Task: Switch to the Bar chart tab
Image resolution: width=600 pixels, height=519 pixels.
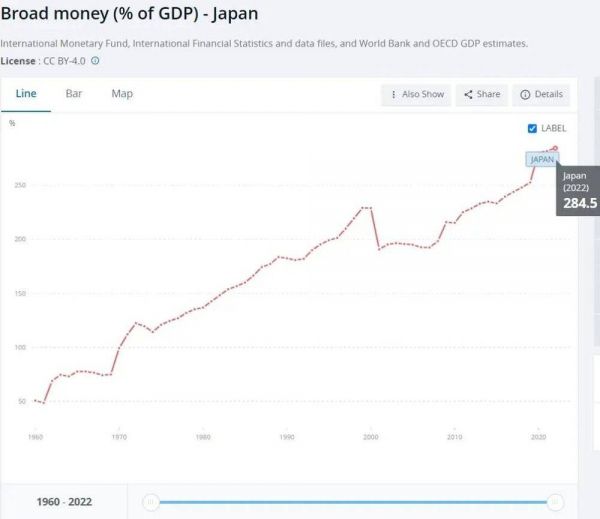Action: (x=74, y=94)
